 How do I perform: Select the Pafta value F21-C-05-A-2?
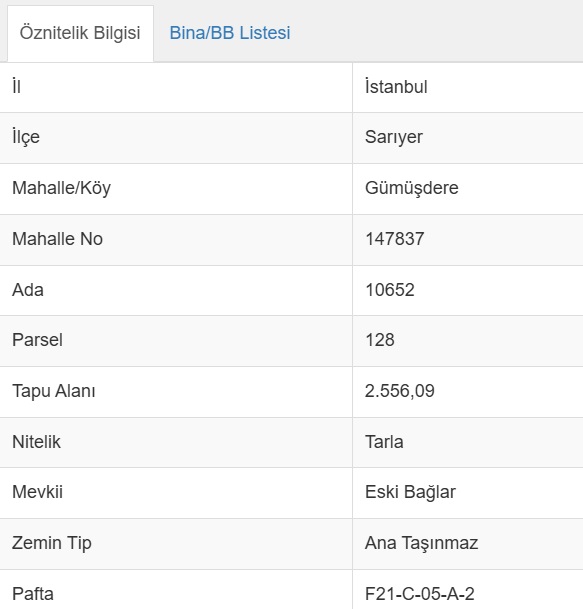point(420,594)
